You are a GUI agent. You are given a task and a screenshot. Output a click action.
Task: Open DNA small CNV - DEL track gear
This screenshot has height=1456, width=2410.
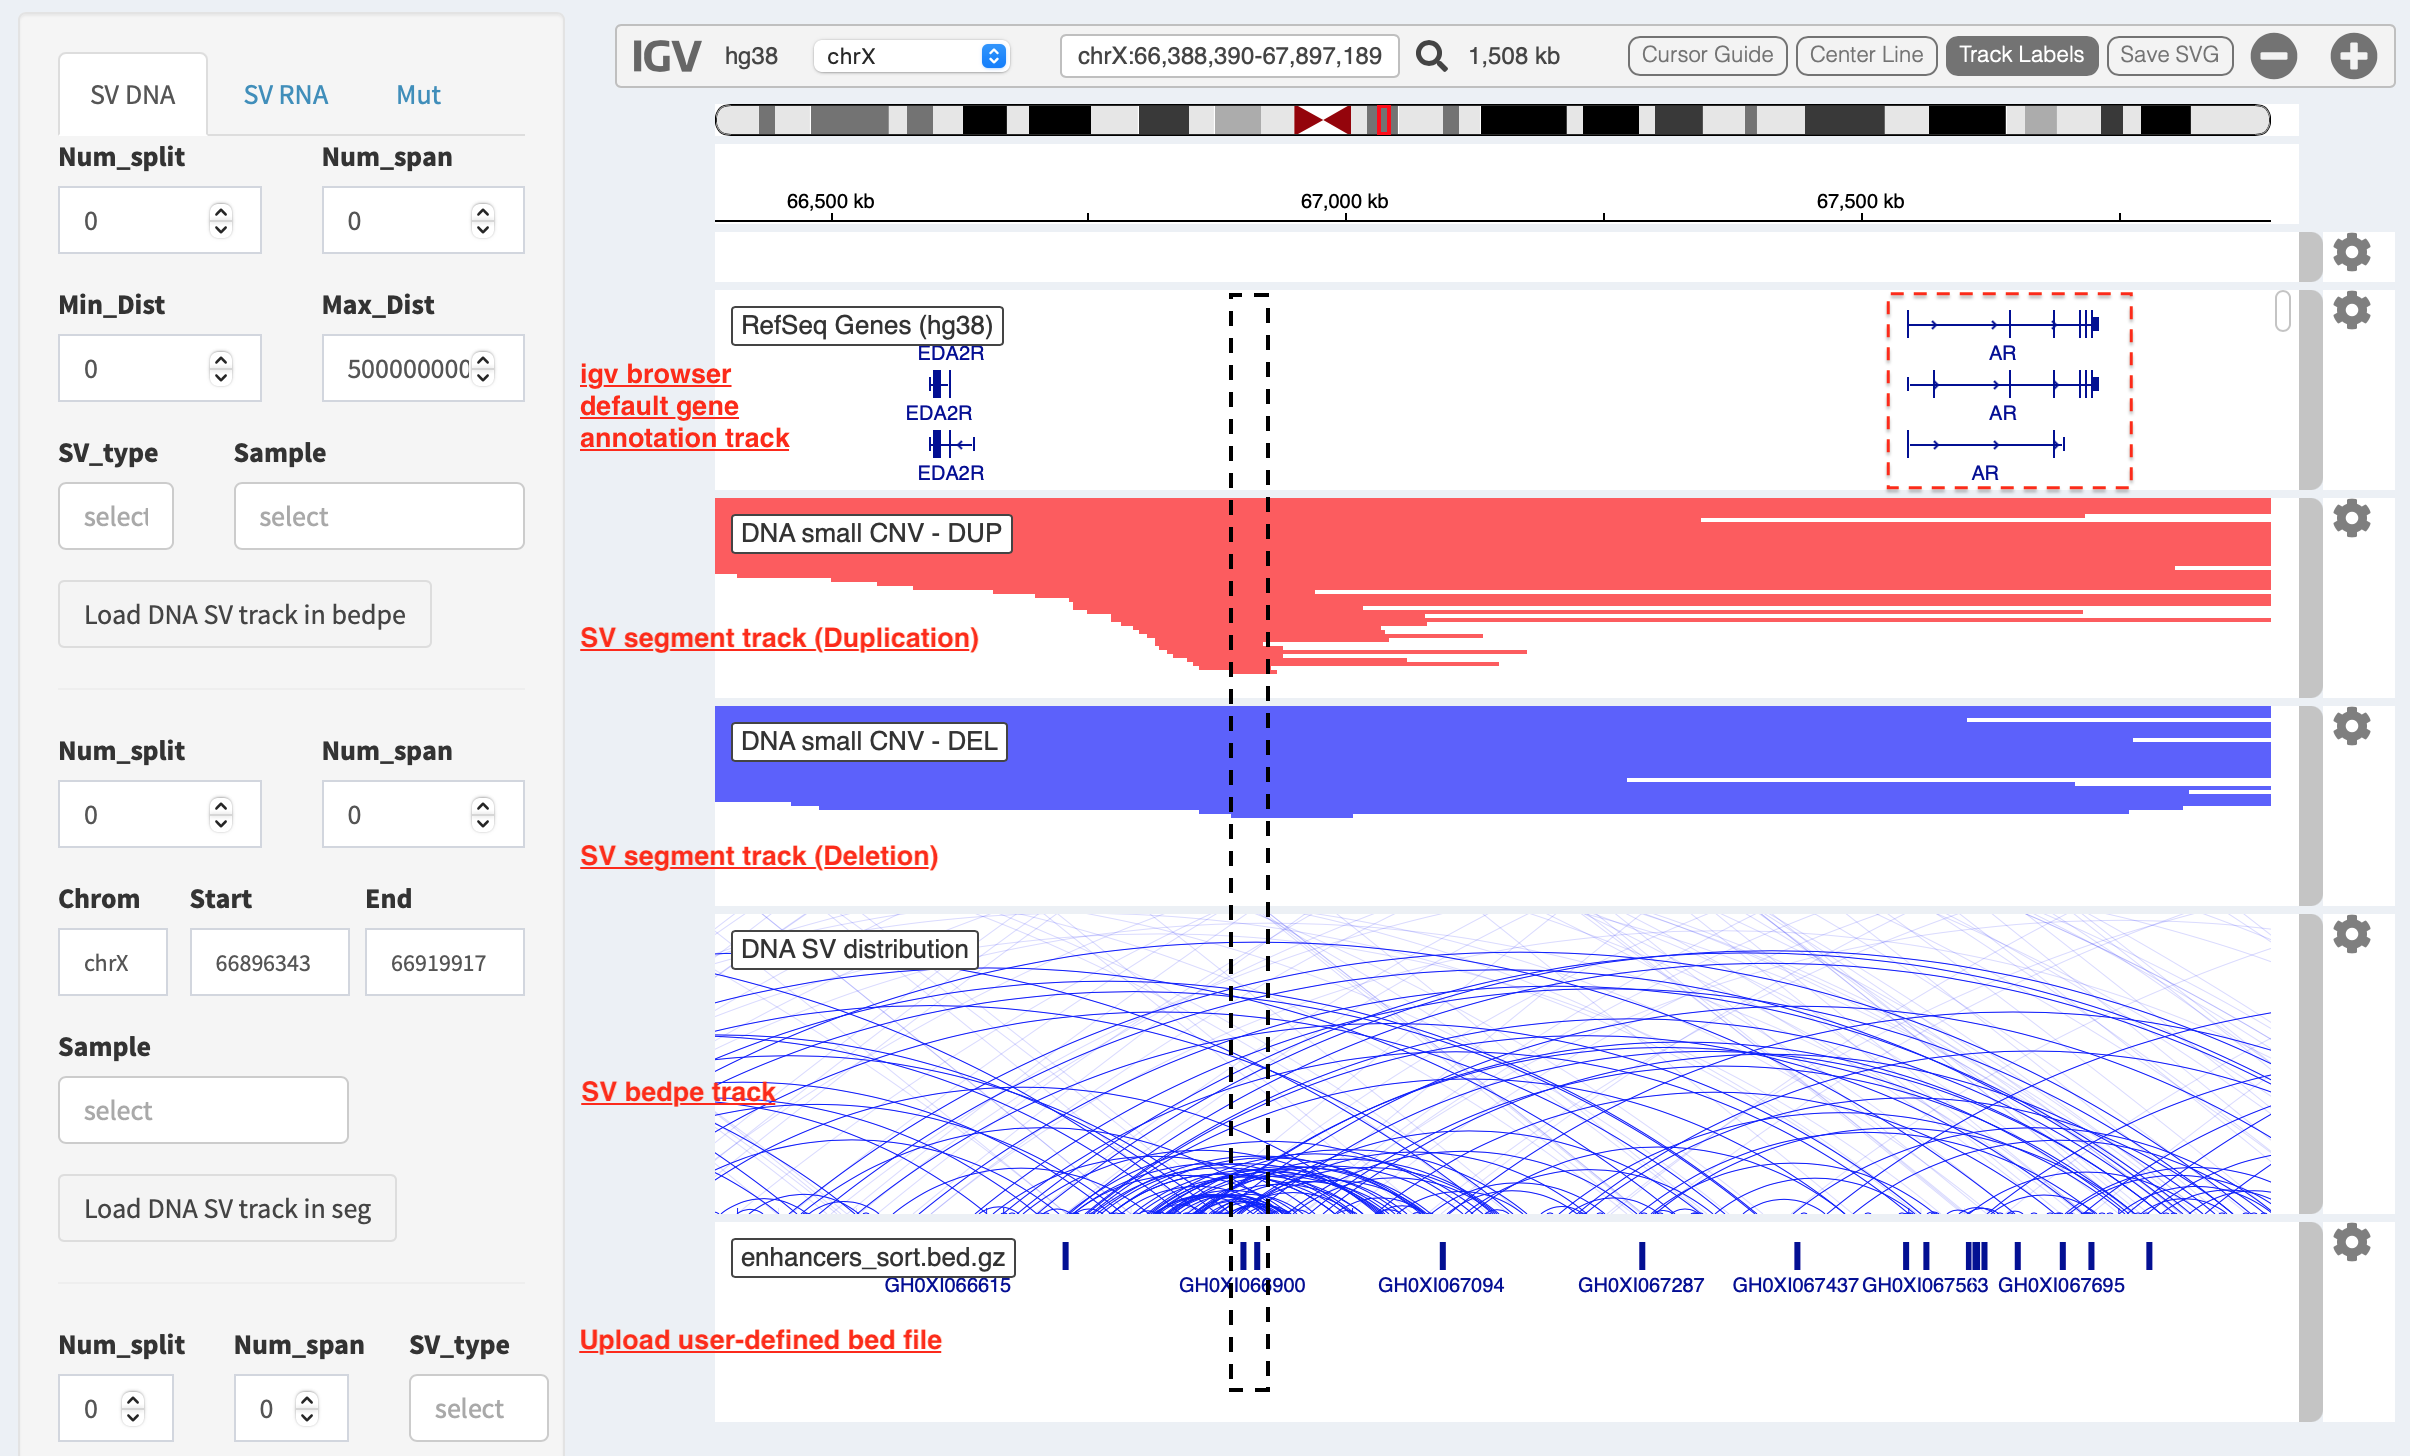[2352, 726]
